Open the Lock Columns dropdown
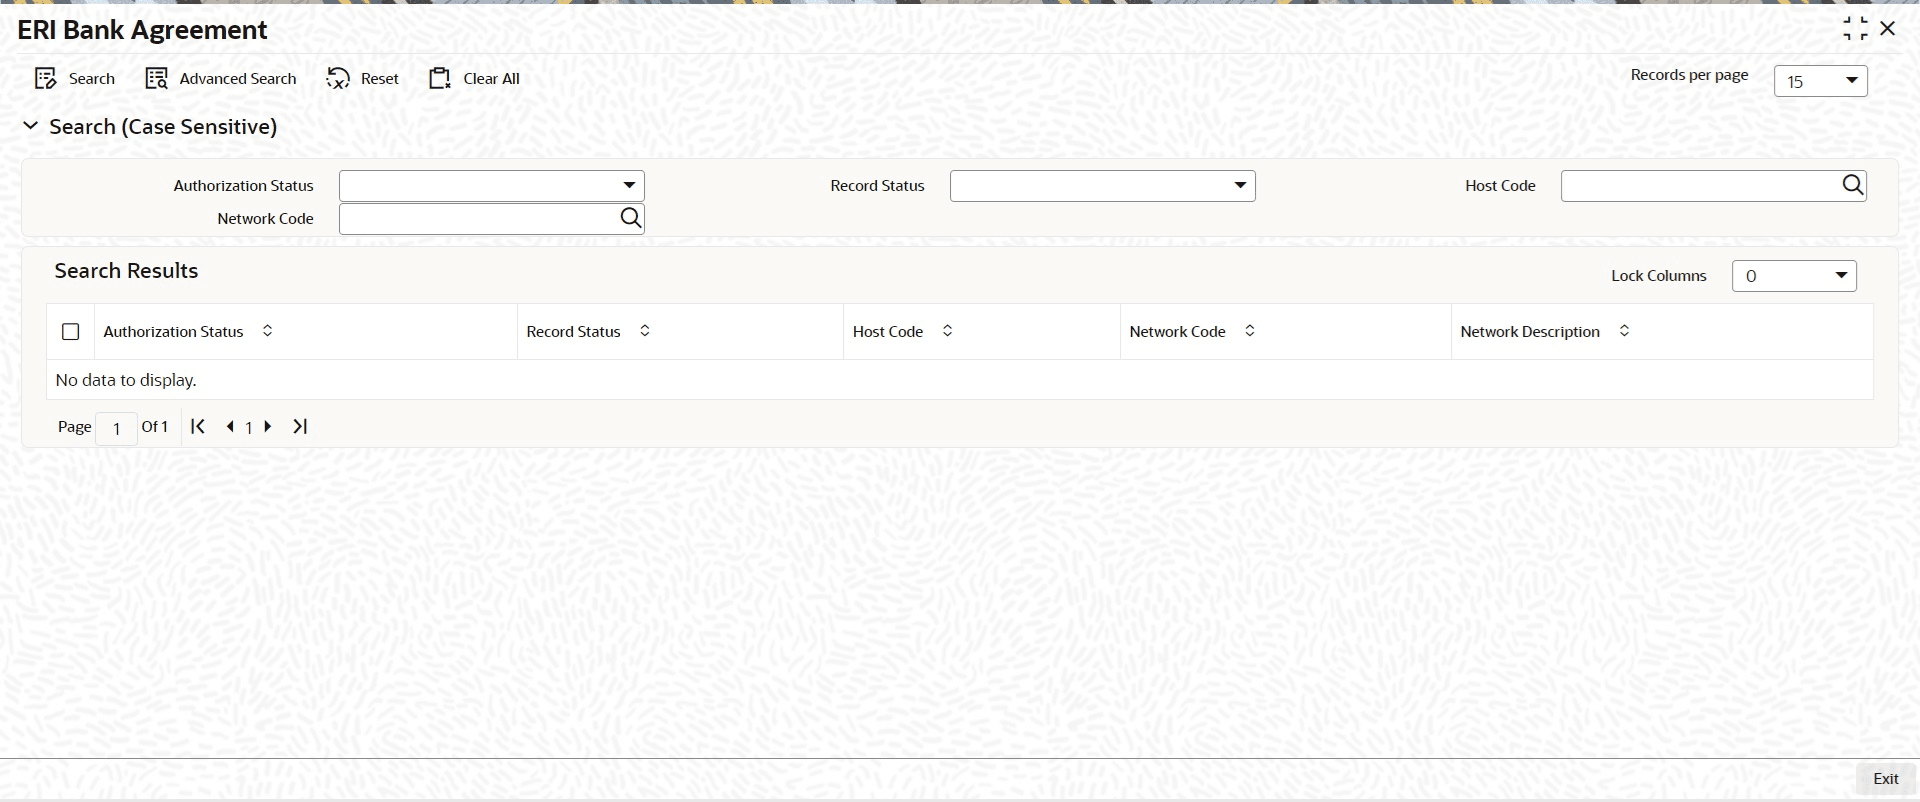The width and height of the screenshot is (1920, 802). pos(1794,276)
